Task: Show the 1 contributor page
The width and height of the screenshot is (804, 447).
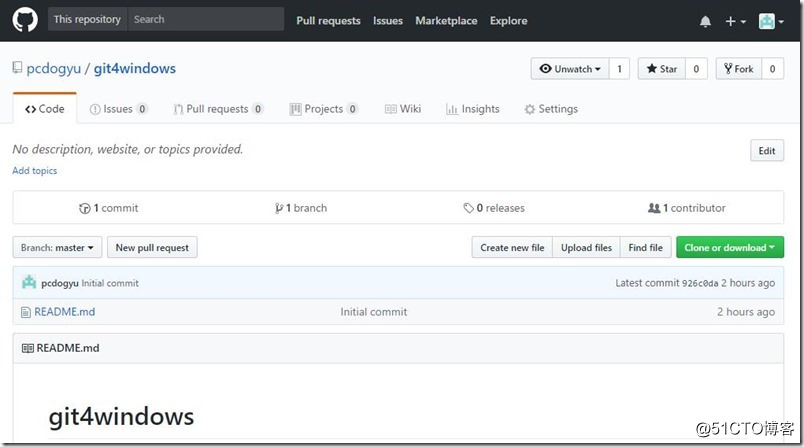Action: (x=687, y=208)
